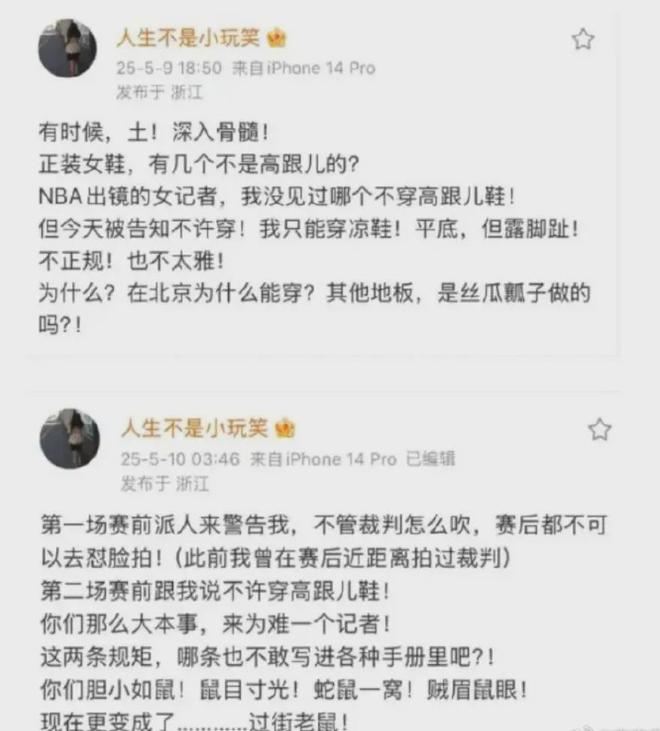
Task: Favorite the 25-5-9 post with star icon
Action: pyautogui.click(x=583, y=39)
